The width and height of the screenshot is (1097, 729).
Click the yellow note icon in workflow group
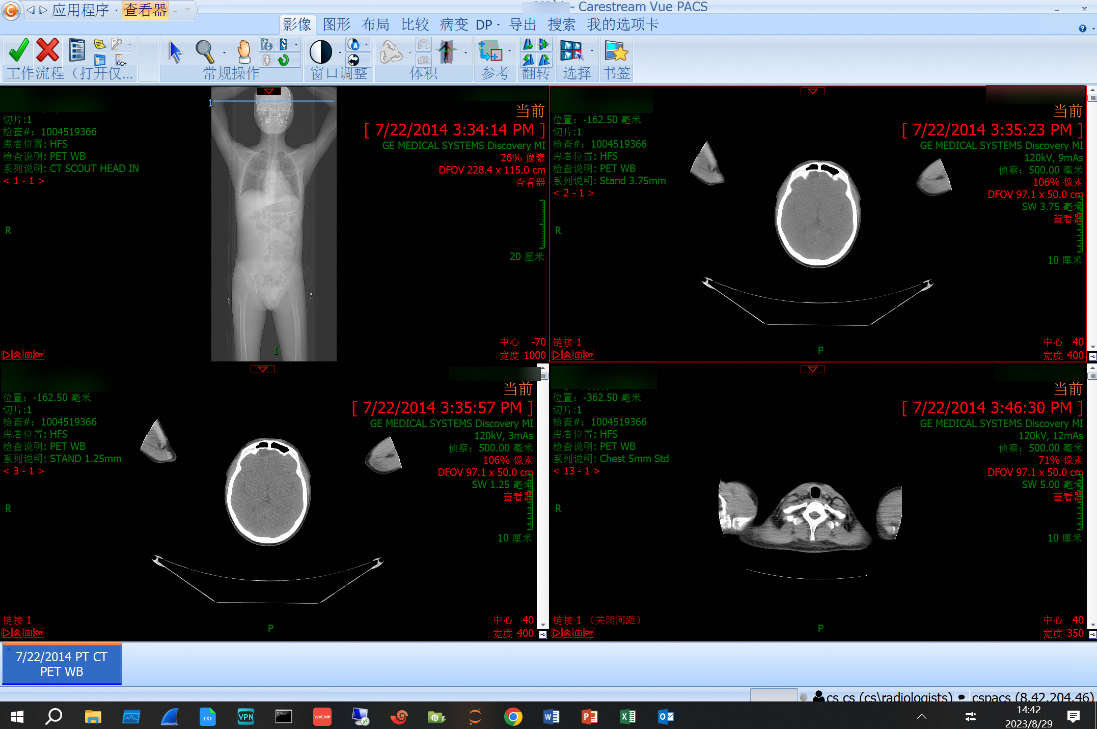100,45
